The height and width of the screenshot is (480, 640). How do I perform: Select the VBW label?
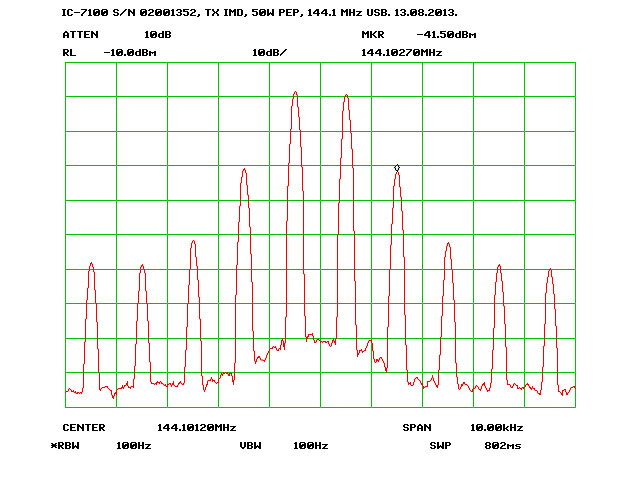(x=250, y=446)
